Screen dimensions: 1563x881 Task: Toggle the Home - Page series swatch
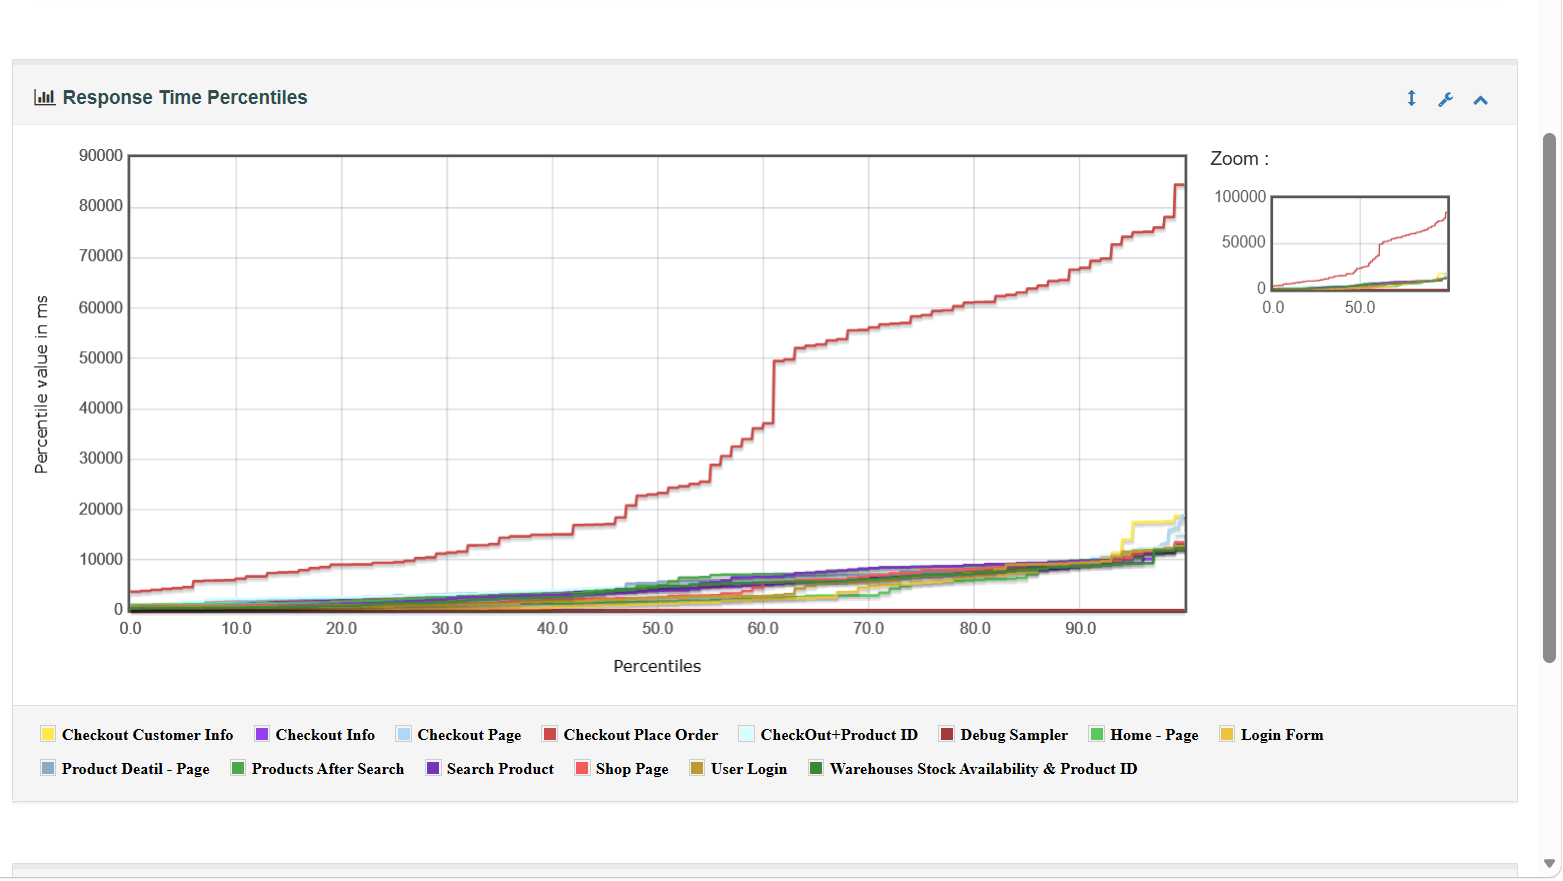pyautogui.click(x=1097, y=734)
